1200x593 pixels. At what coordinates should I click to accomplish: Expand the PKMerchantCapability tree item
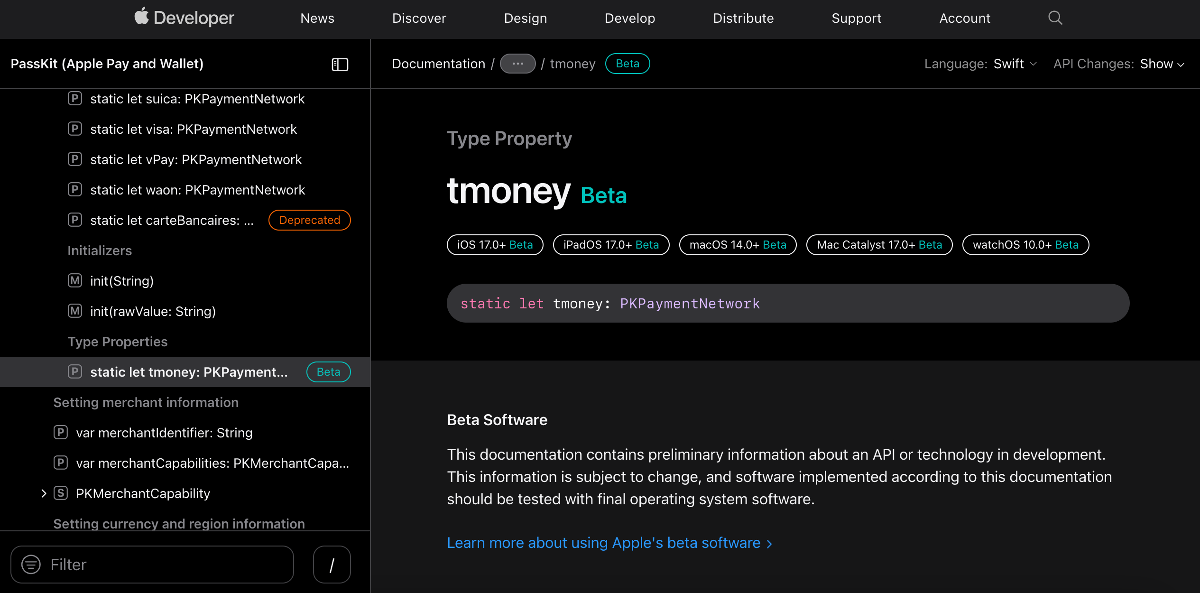44,494
